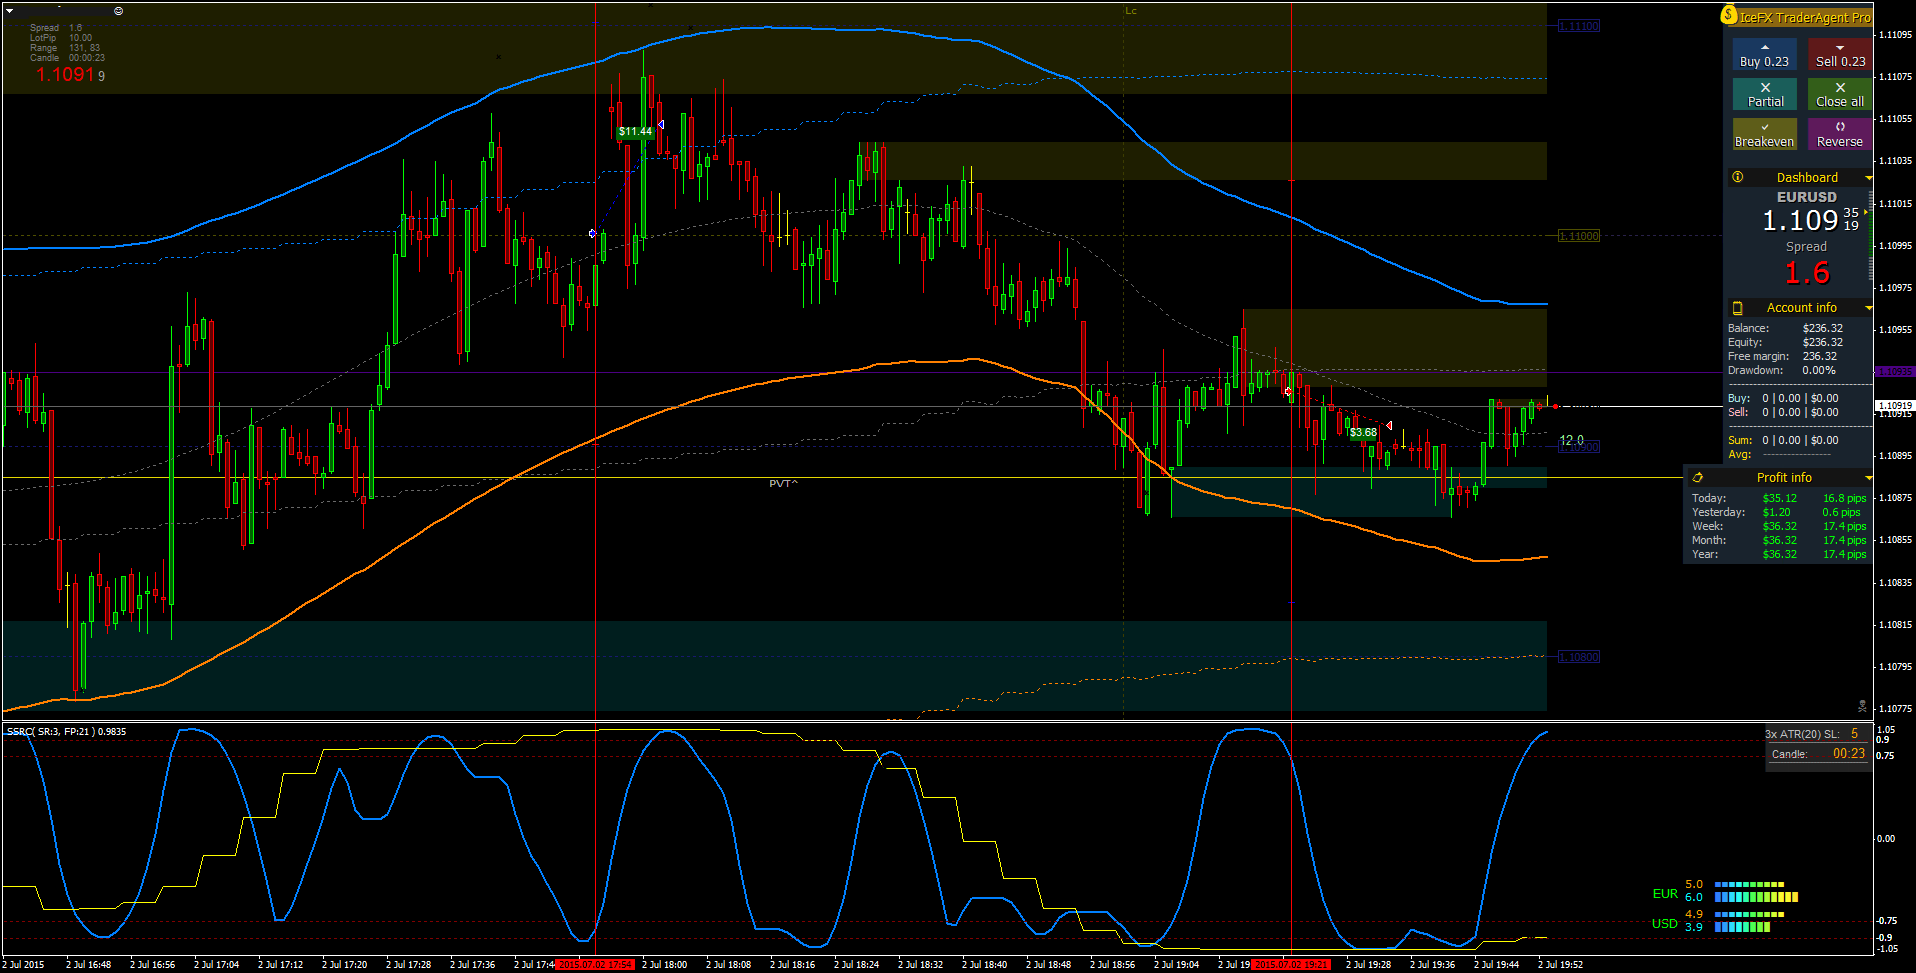Click the EUR currency strength meter bars
This screenshot has width=1916, height=973.
[x=1756, y=891]
